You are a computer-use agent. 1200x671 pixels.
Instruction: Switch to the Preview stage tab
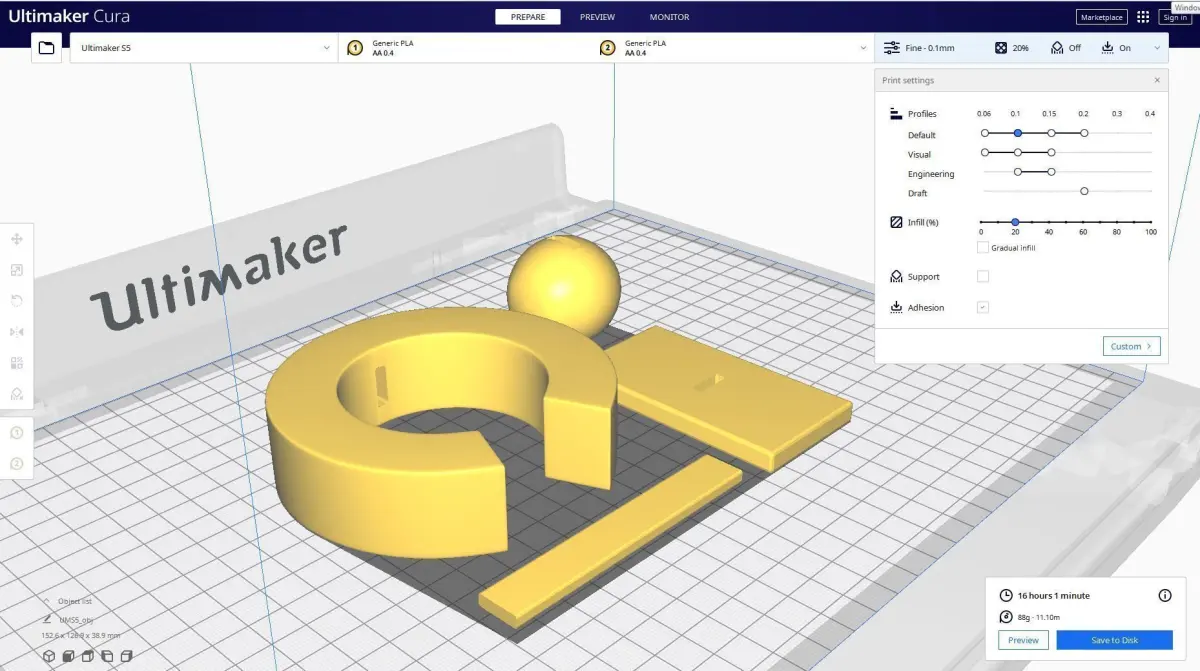click(597, 17)
